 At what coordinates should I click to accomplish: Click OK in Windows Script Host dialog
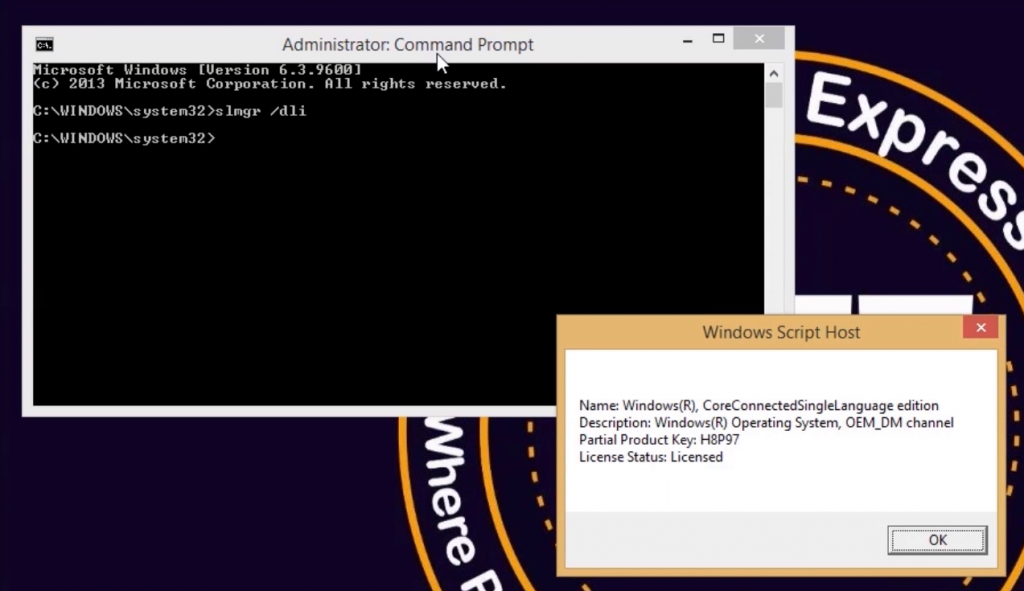[937, 540]
